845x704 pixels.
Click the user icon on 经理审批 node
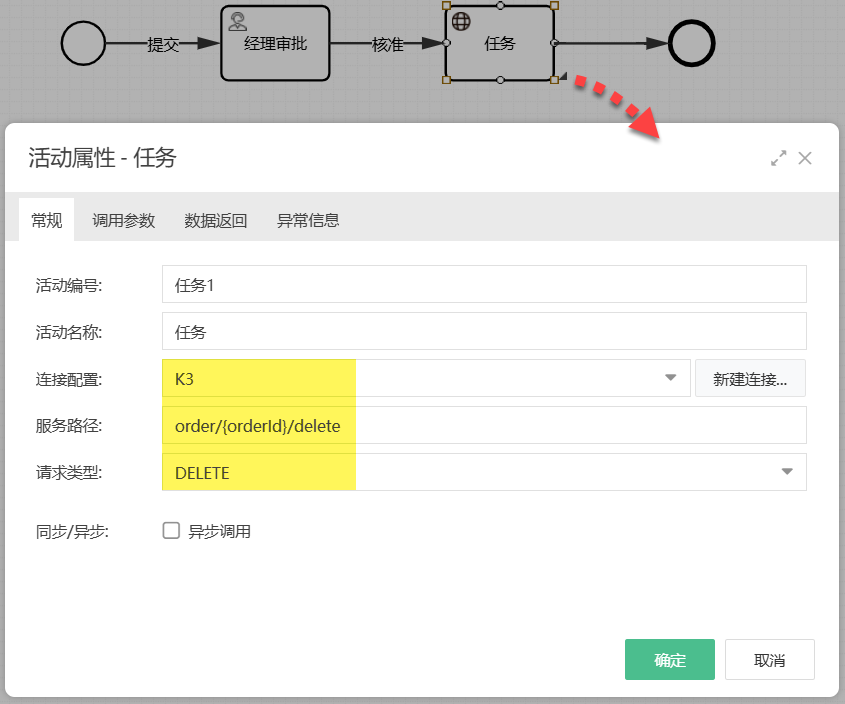click(x=239, y=21)
